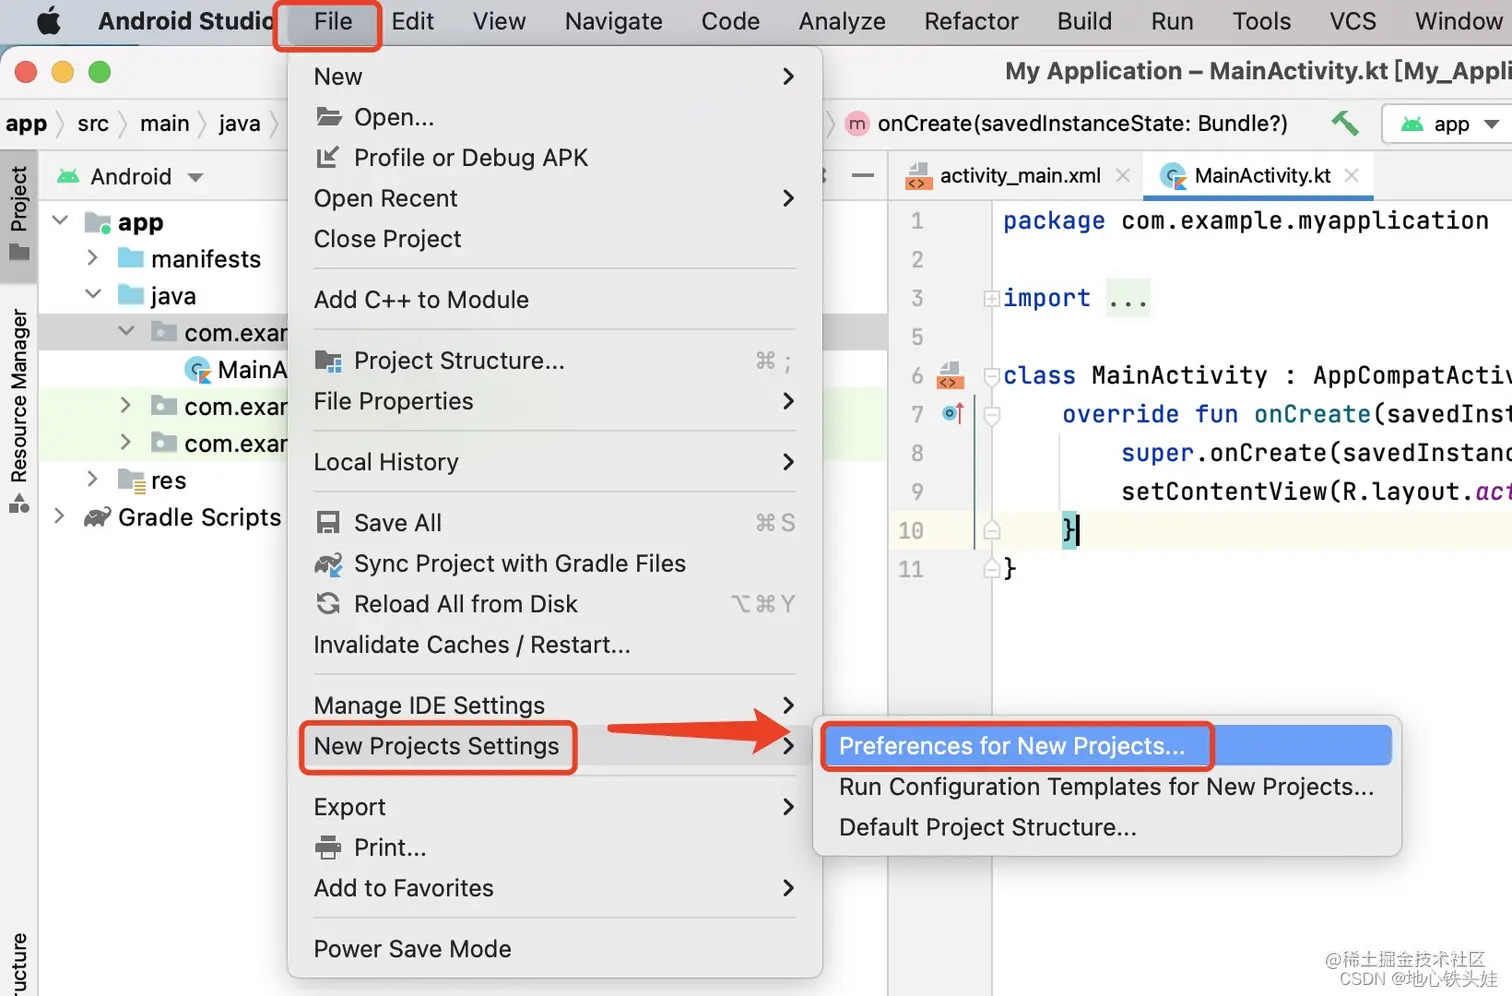1512x996 pixels.
Task: Click the src breadcrumb
Action: click(x=93, y=124)
